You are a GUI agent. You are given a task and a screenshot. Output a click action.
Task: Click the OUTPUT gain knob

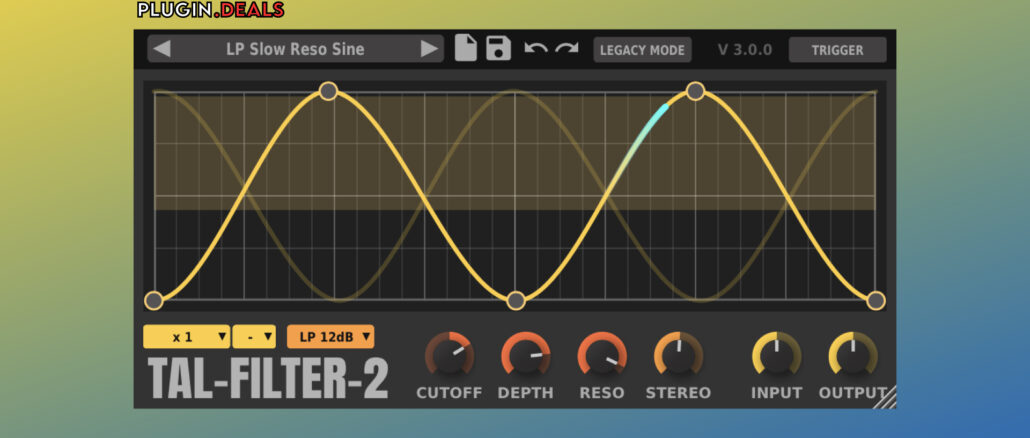click(x=853, y=356)
